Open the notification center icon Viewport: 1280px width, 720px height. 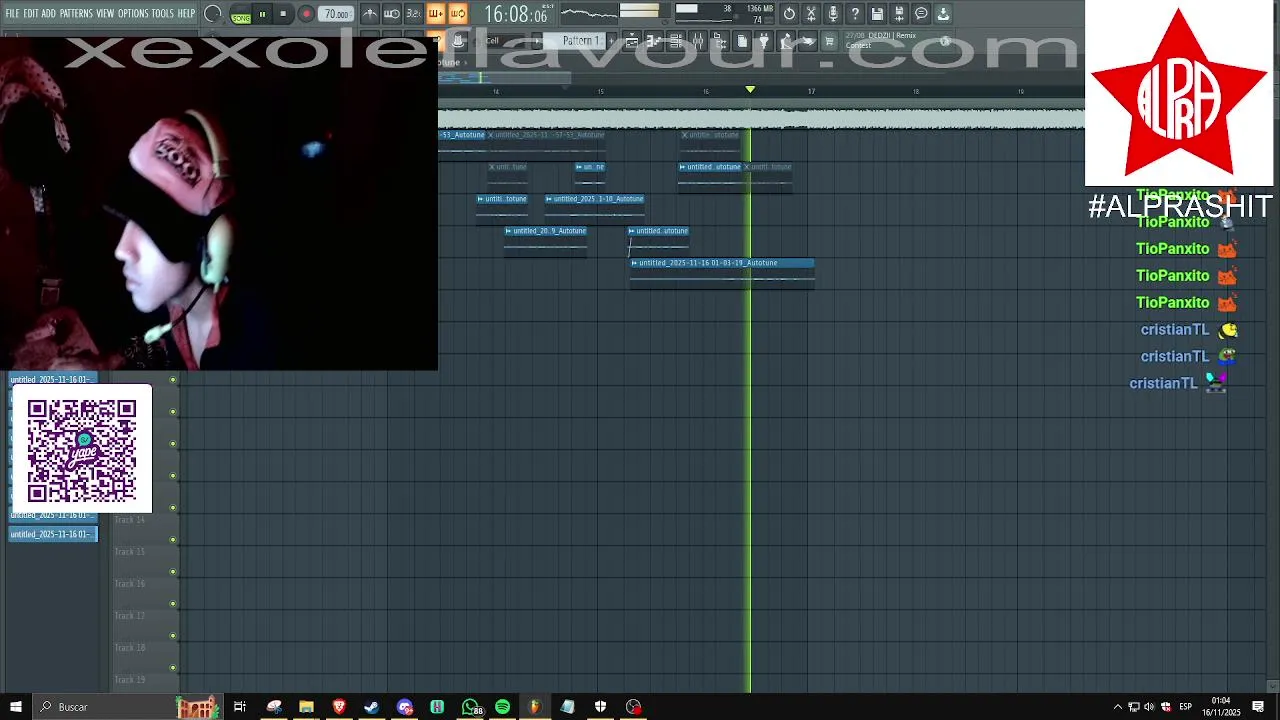coord(1258,707)
